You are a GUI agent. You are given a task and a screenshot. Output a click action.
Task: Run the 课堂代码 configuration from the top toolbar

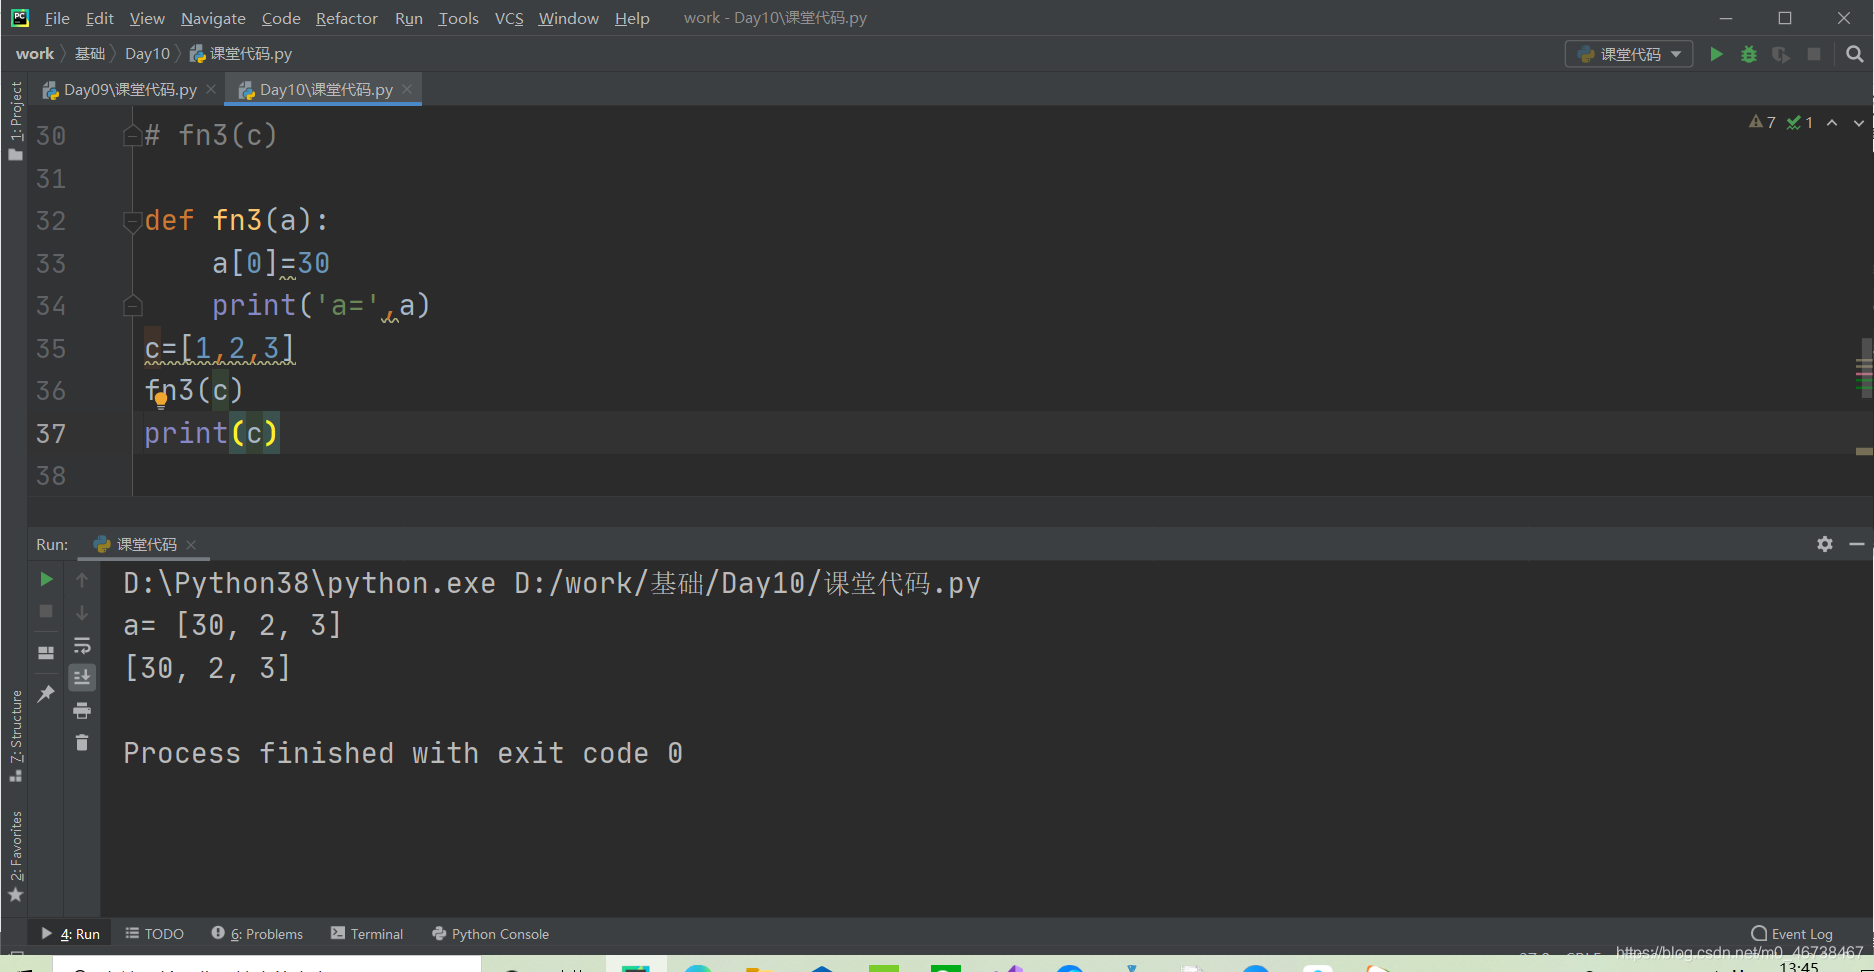[1716, 54]
